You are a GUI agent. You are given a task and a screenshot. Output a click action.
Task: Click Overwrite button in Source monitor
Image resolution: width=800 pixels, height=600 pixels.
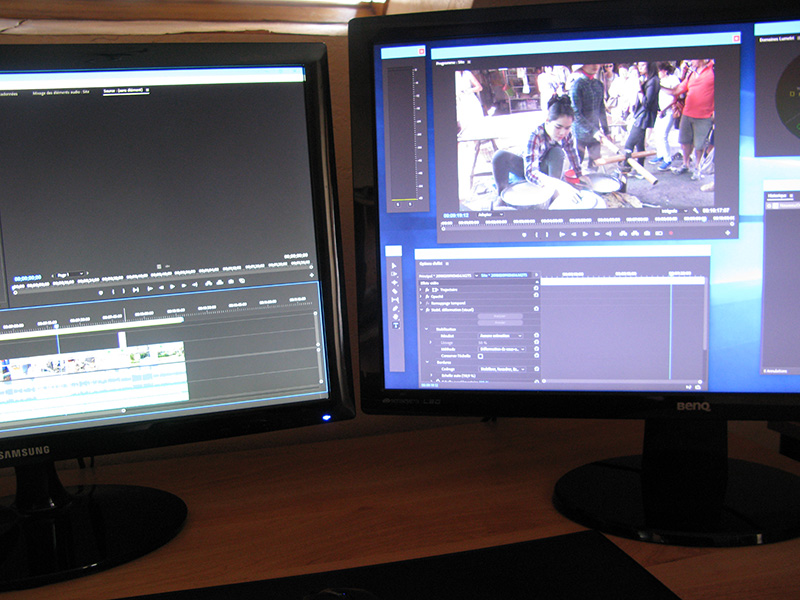coord(220,282)
